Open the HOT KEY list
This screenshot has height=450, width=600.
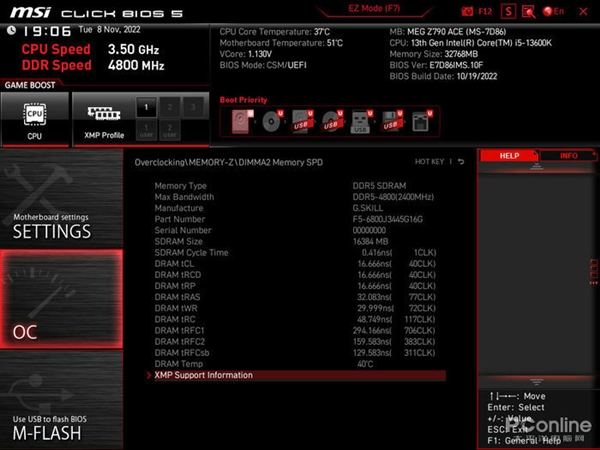click(429, 162)
